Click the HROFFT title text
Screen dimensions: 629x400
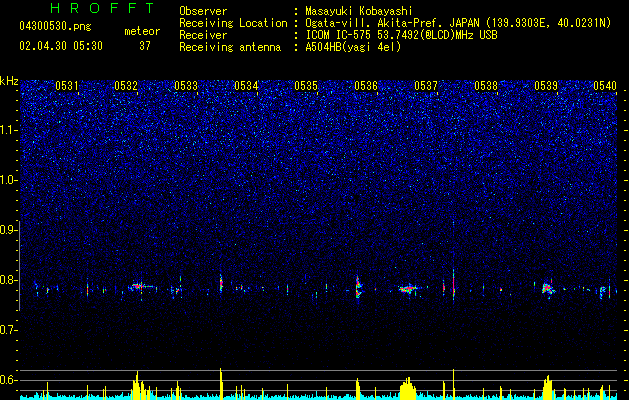point(102,8)
